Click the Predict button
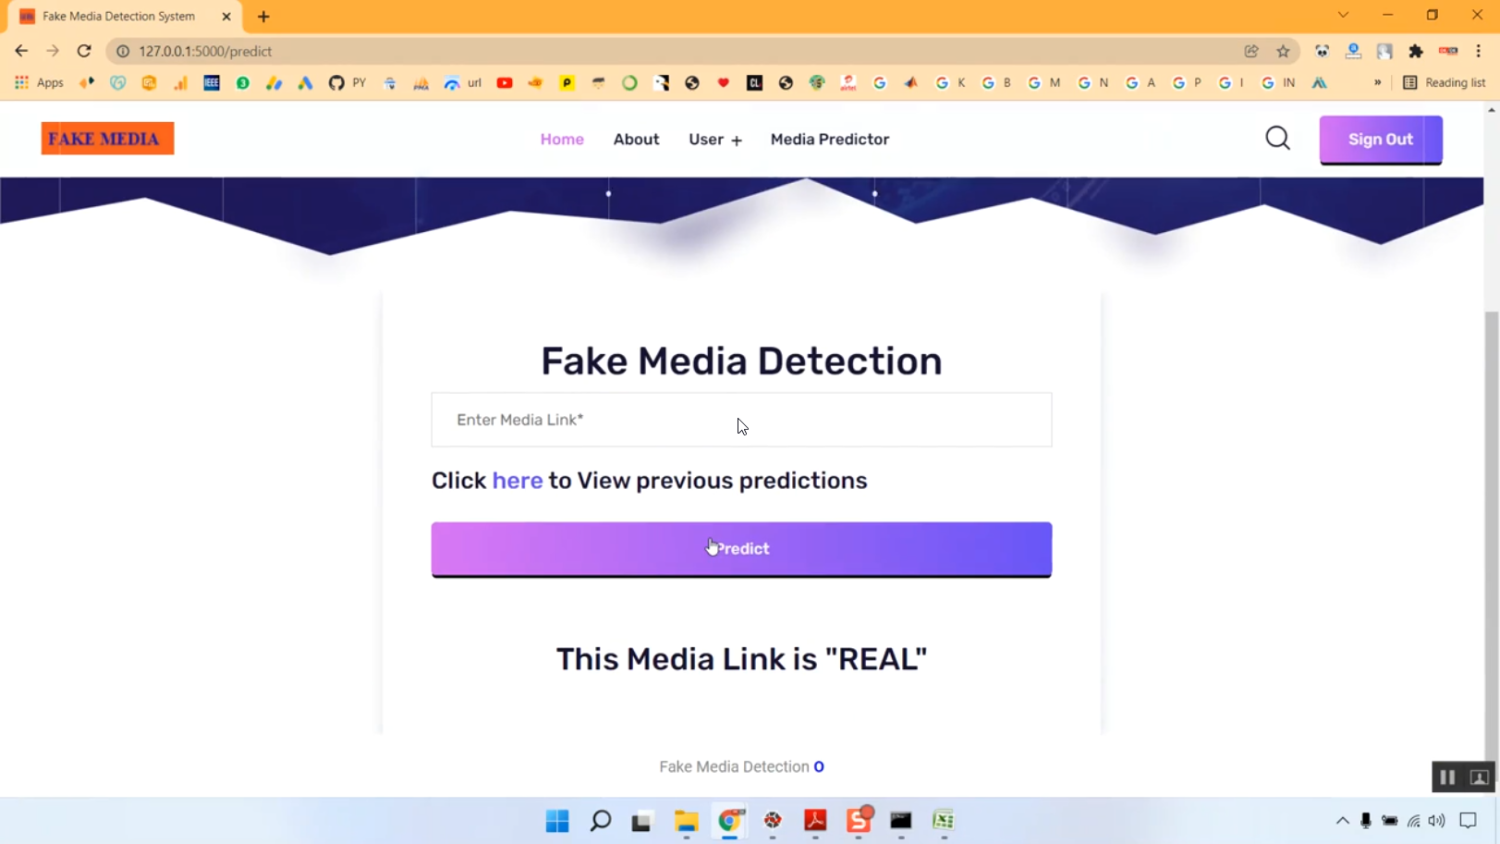The height and width of the screenshot is (844, 1500). click(741, 549)
